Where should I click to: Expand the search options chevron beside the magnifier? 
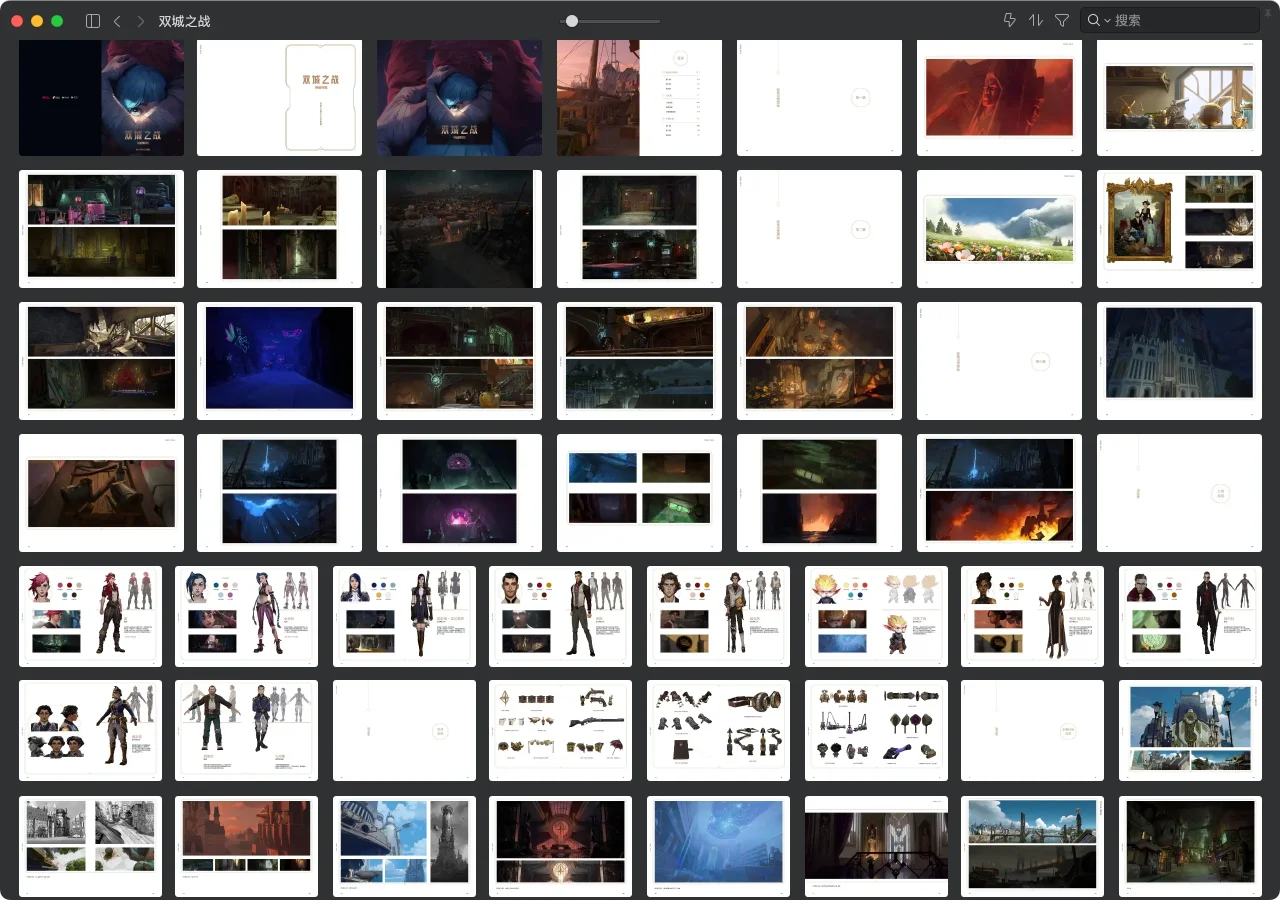(1108, 21)
